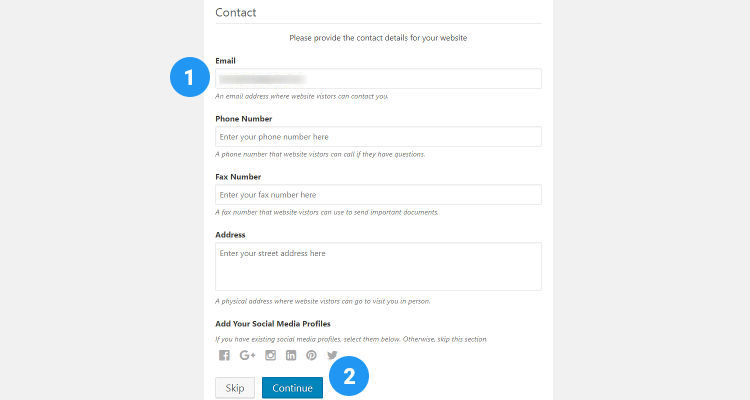Image resolution: width=750 pixels, height=400 pixels.
Task: Pick the Pinterest profile icon
Action: [312, 356]
